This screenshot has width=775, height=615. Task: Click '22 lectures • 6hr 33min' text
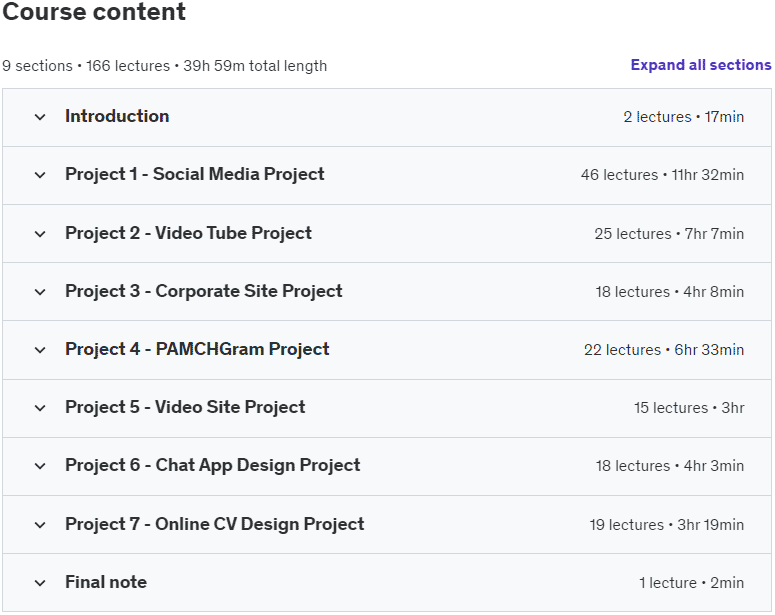[664, 350]
